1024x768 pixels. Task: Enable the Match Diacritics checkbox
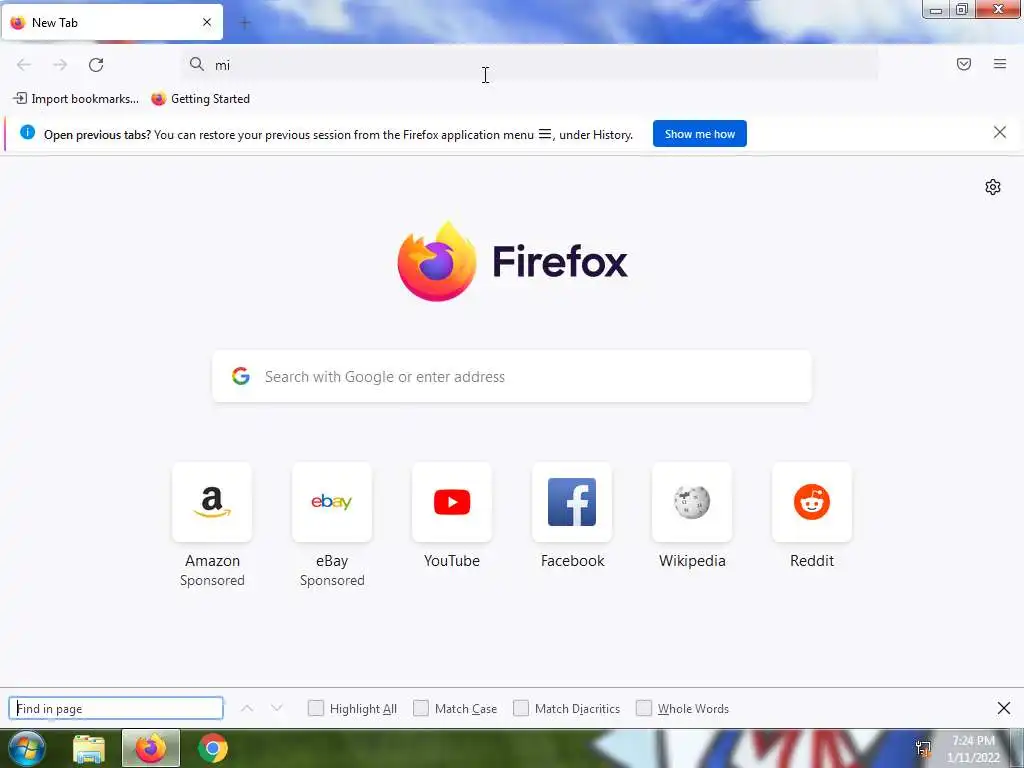(x=520, y=708)
